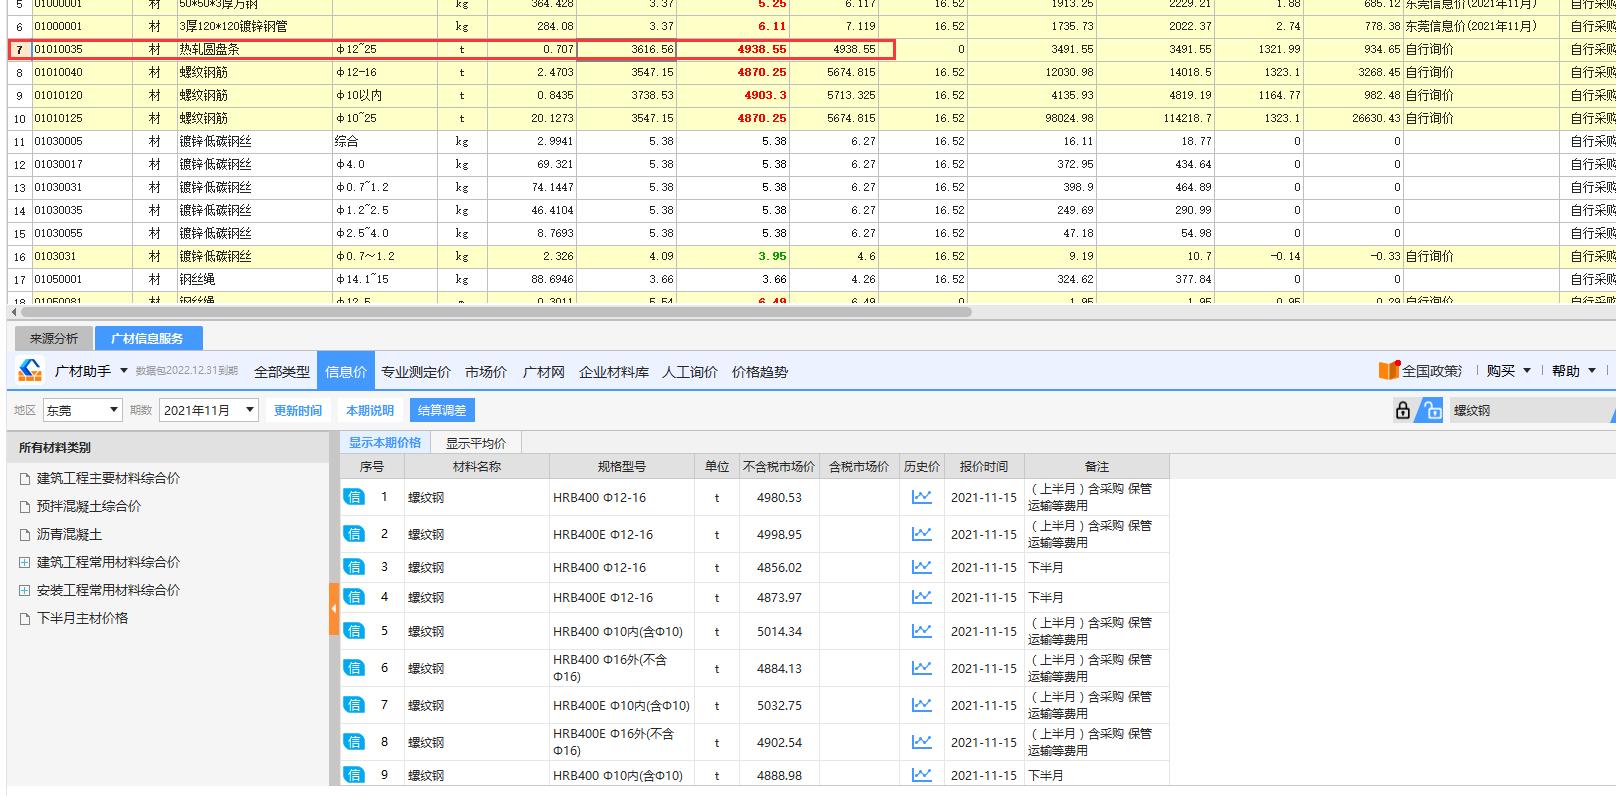Viewport: 1616px width, 796px height.
Task: Open the history price chart for row 8
Action: click(x=921, y=742)
